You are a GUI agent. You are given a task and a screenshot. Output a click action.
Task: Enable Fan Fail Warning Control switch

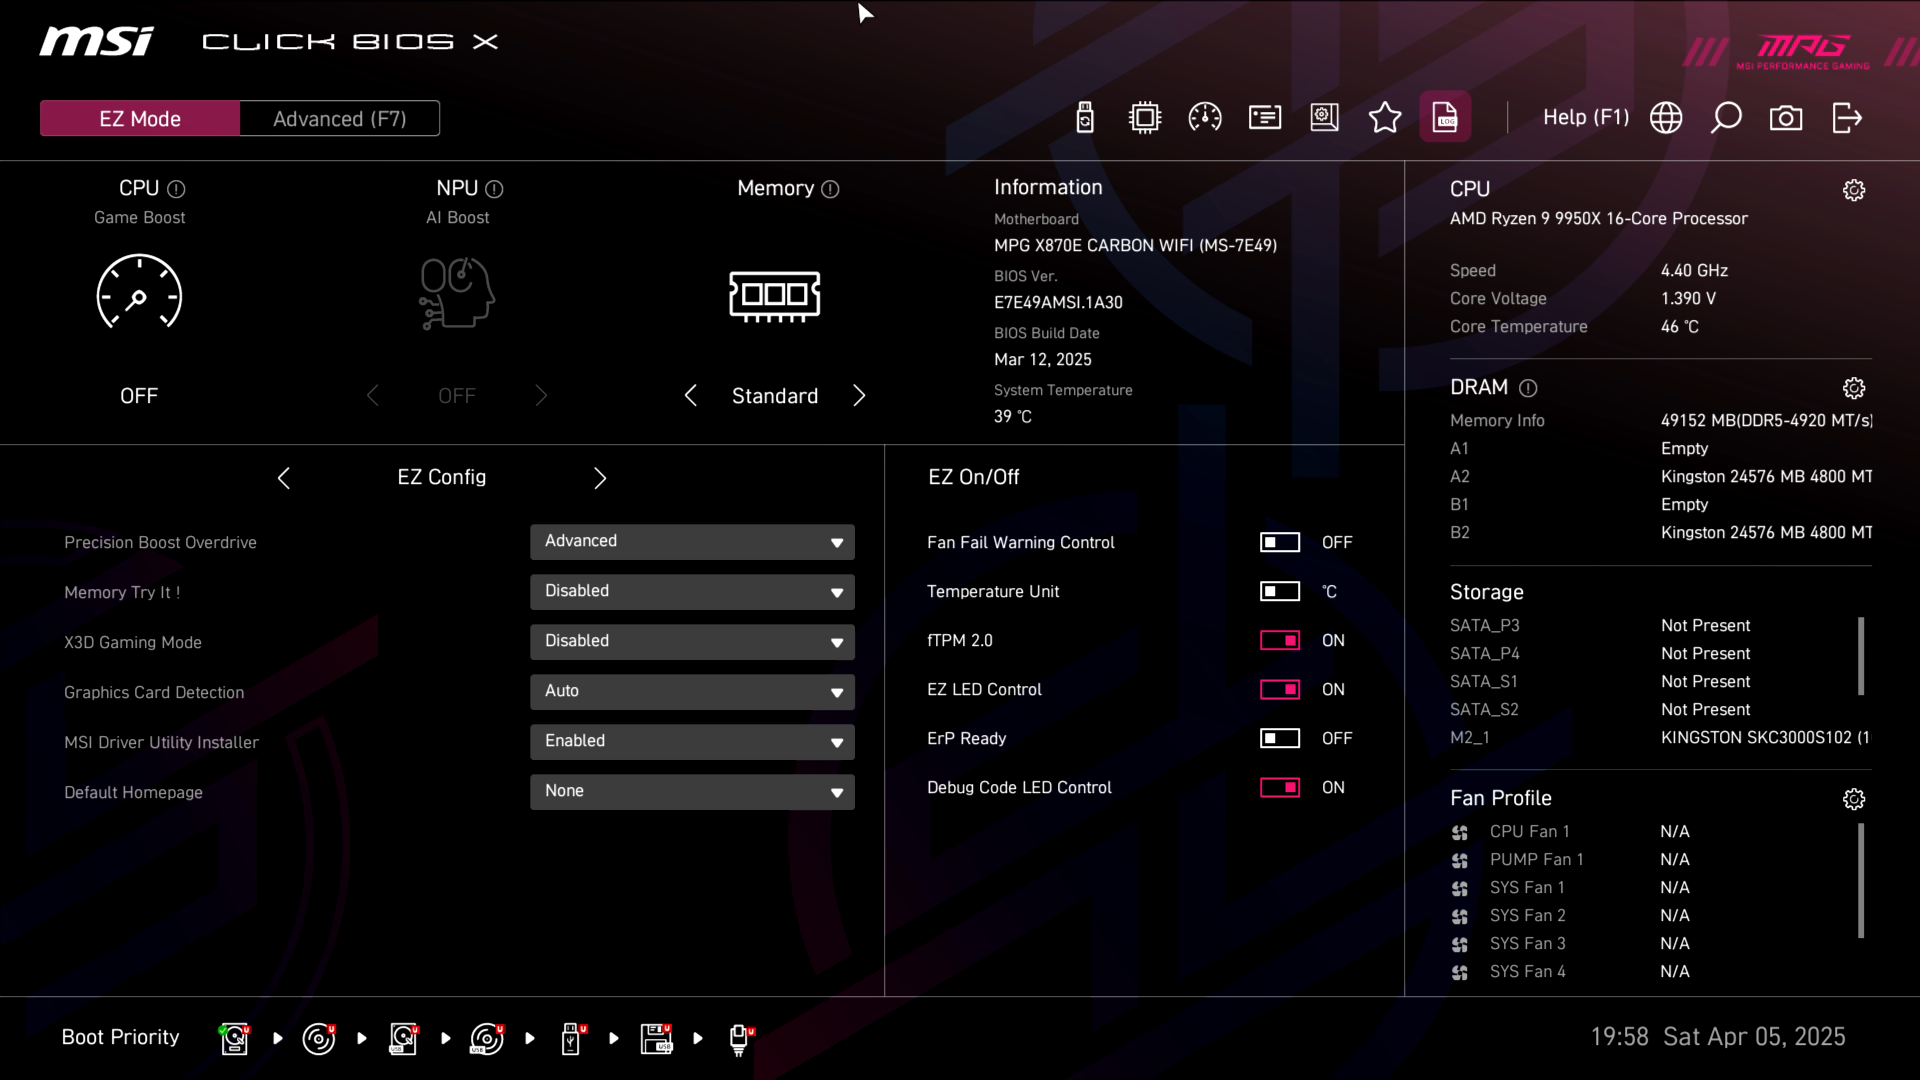tap(1280, 542)
